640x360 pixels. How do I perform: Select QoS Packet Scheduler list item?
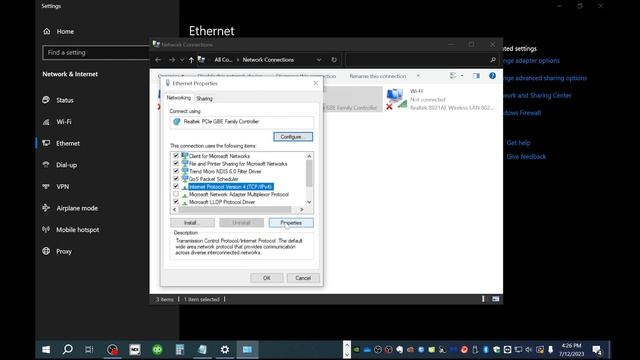(213, 179)
